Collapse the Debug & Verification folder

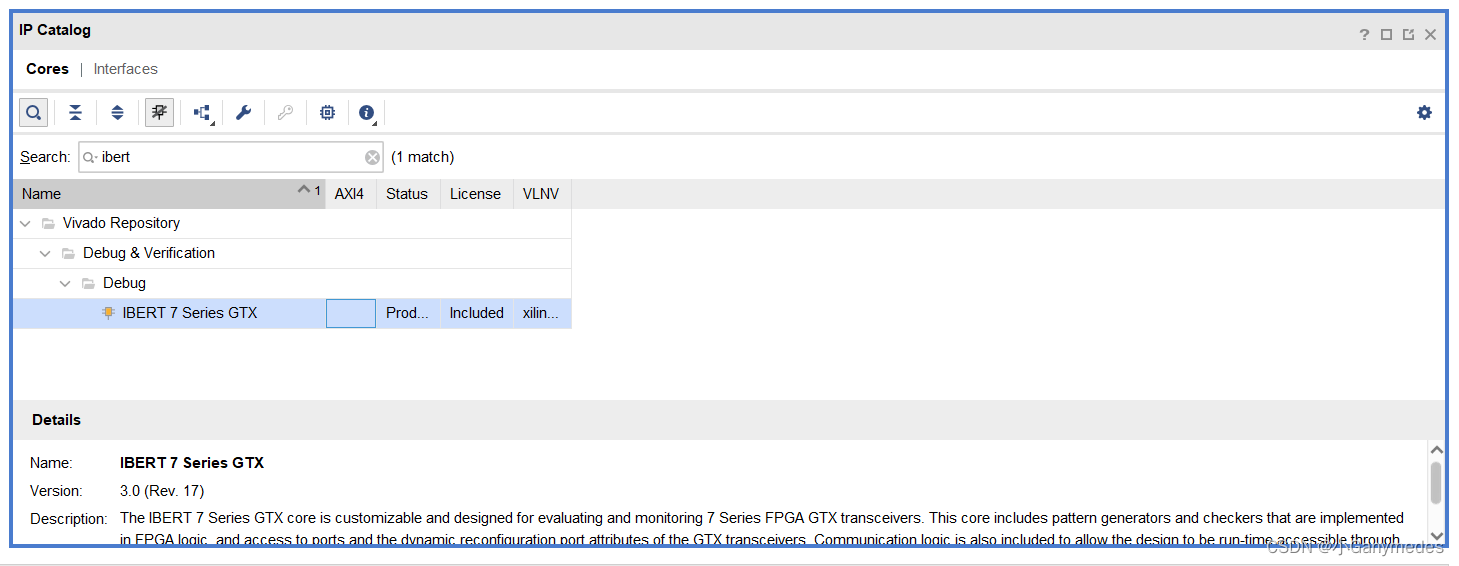click(45, 253)
